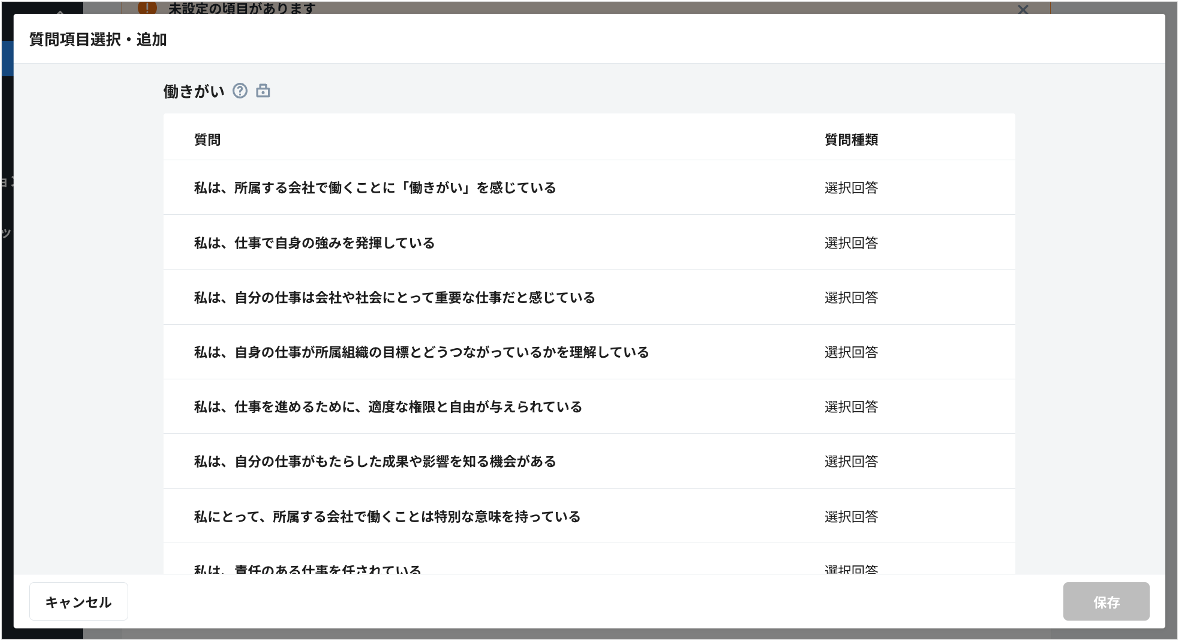The height and width of the screenshot is (640, 1178).
Task: Click the 保存 save button
Action: 1106,602
